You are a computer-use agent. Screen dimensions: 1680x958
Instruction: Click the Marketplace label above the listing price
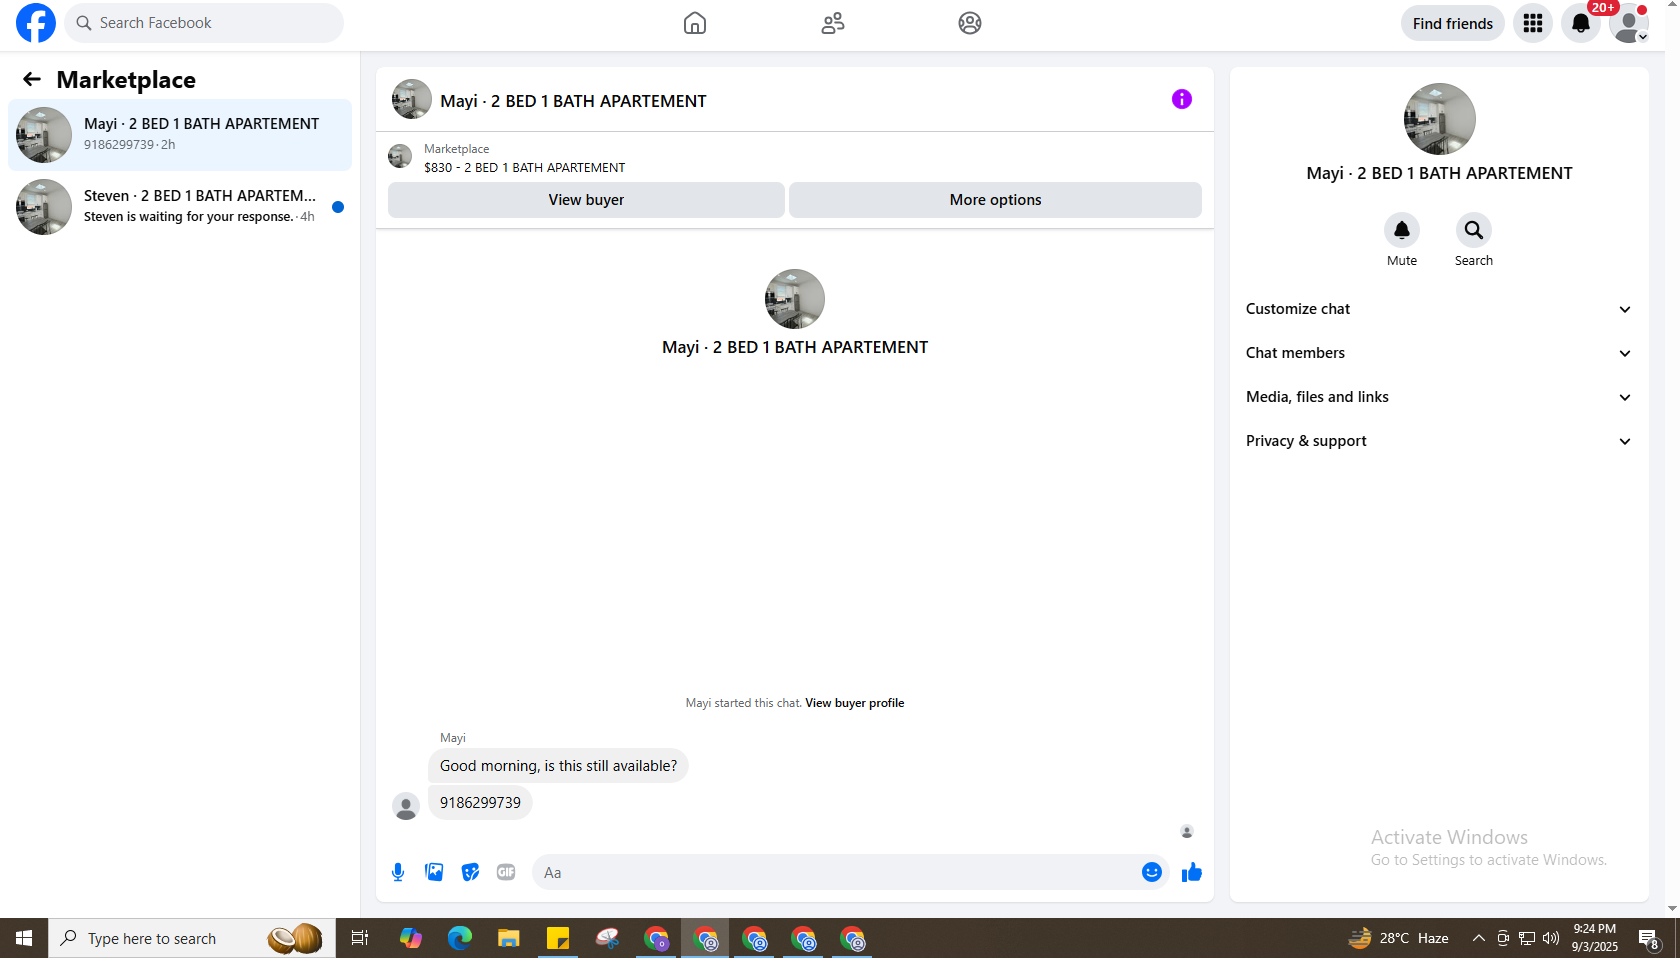456,149
